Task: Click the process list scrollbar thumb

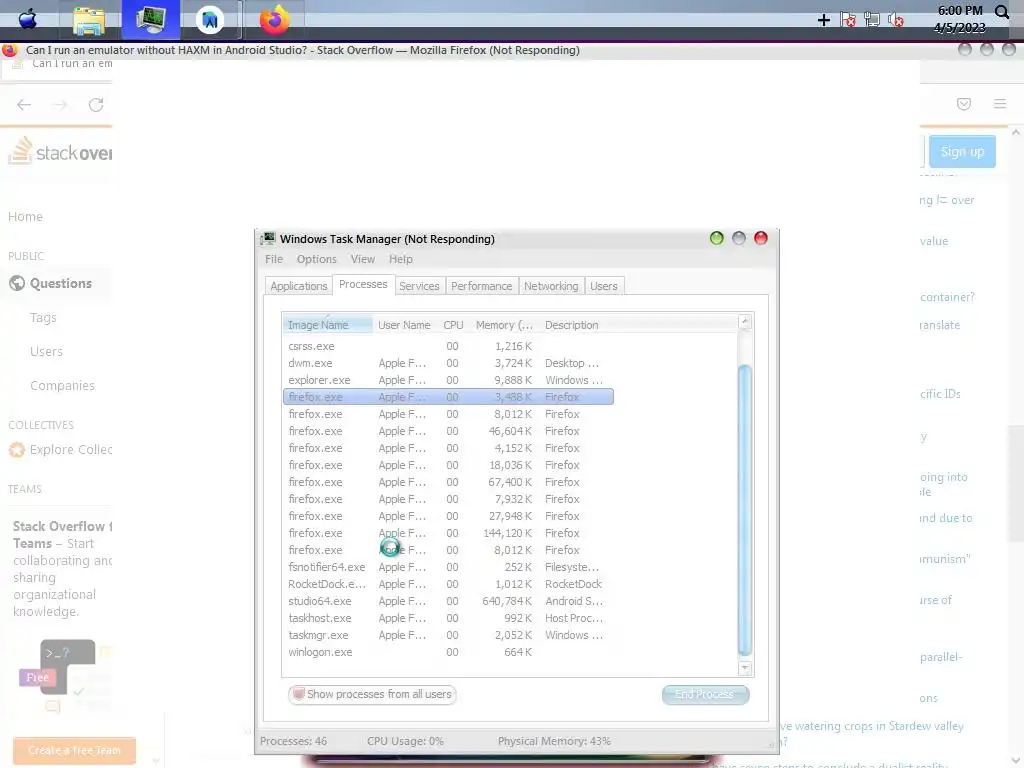Action: point(744,509)
